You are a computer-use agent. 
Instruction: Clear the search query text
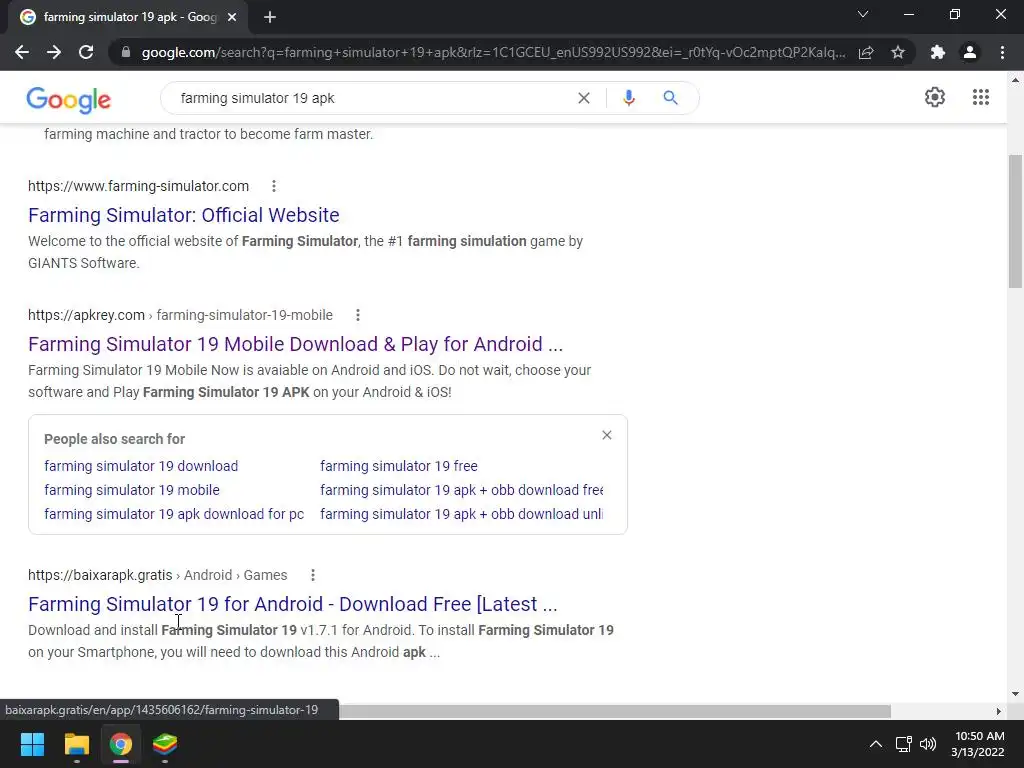click(x=584, y=98)
